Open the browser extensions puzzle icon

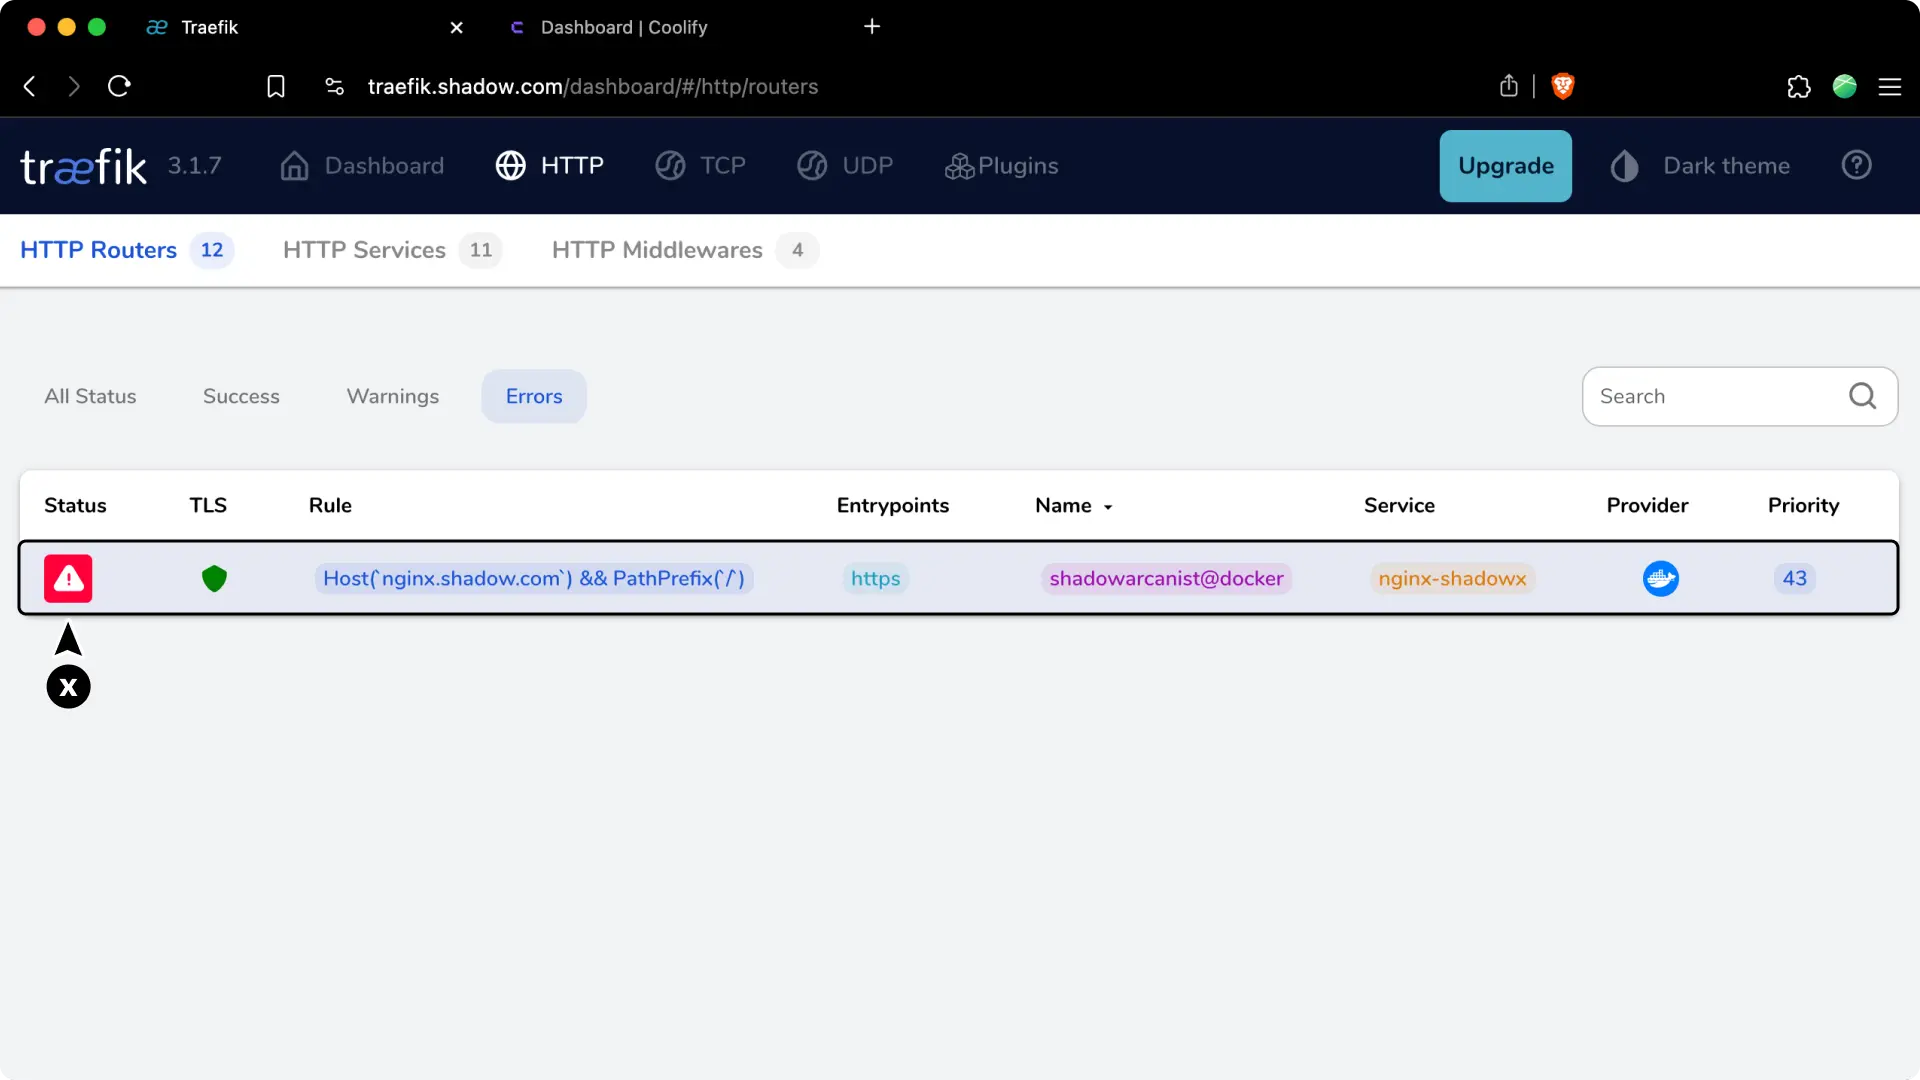coord(1798,86)
